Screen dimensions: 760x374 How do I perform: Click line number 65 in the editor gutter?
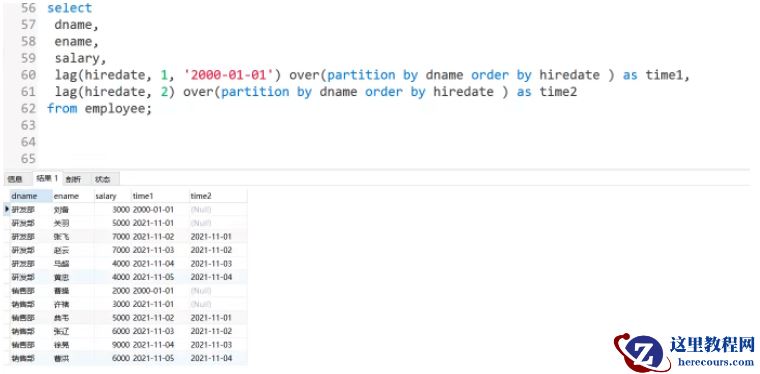click(x=29, y=158)
